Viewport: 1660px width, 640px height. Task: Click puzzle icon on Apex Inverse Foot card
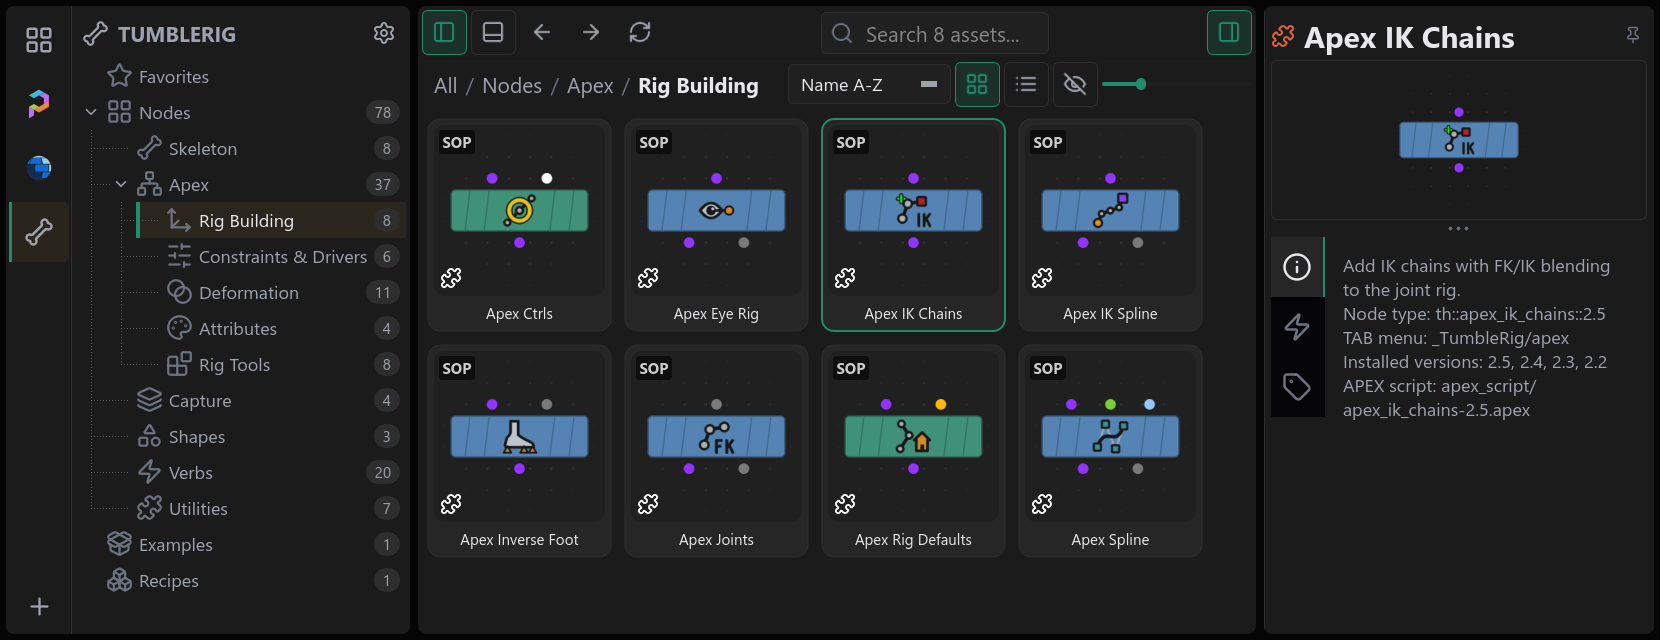451,503
